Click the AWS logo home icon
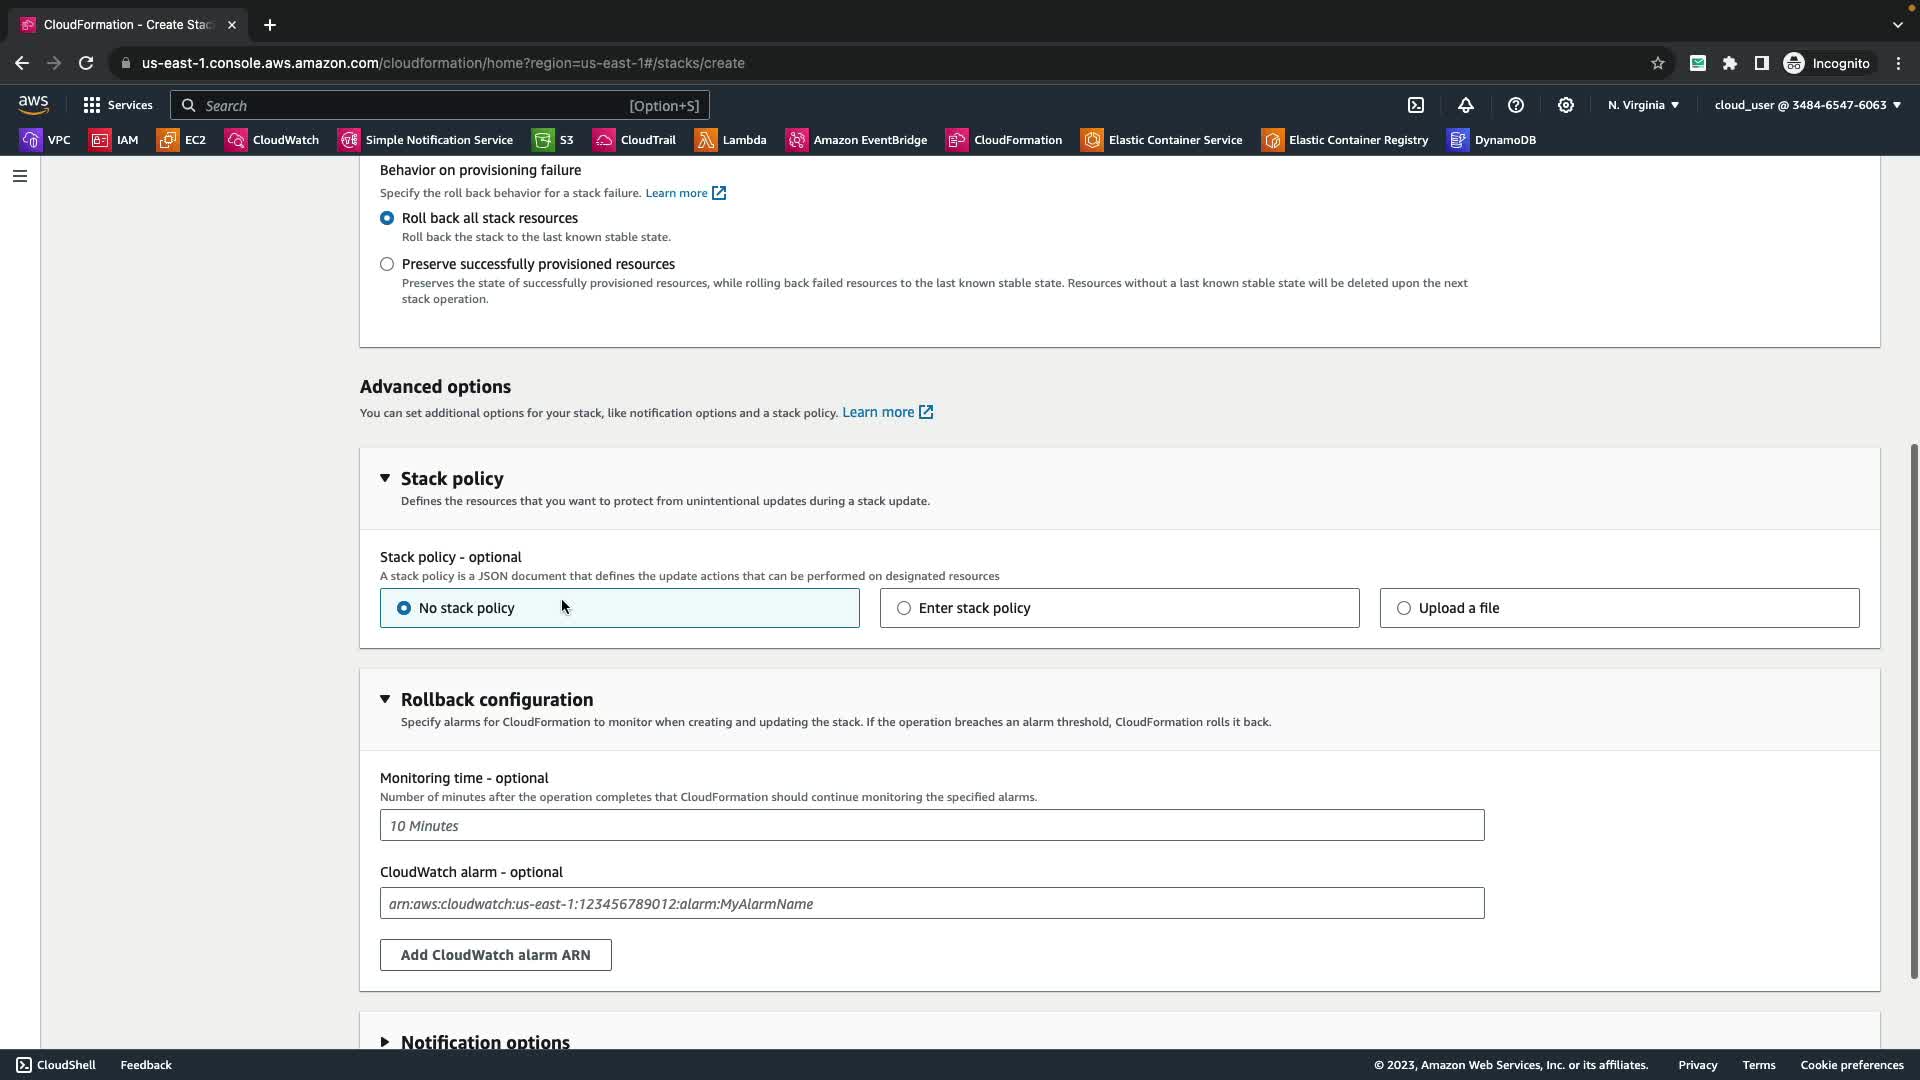Image resolution: width=1920 pixels, height=1080 pixels. coord(33,104)
